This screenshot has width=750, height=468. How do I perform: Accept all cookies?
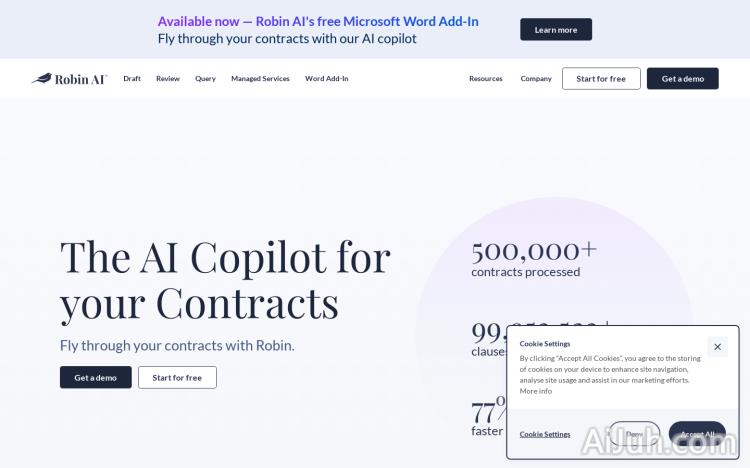697,434
